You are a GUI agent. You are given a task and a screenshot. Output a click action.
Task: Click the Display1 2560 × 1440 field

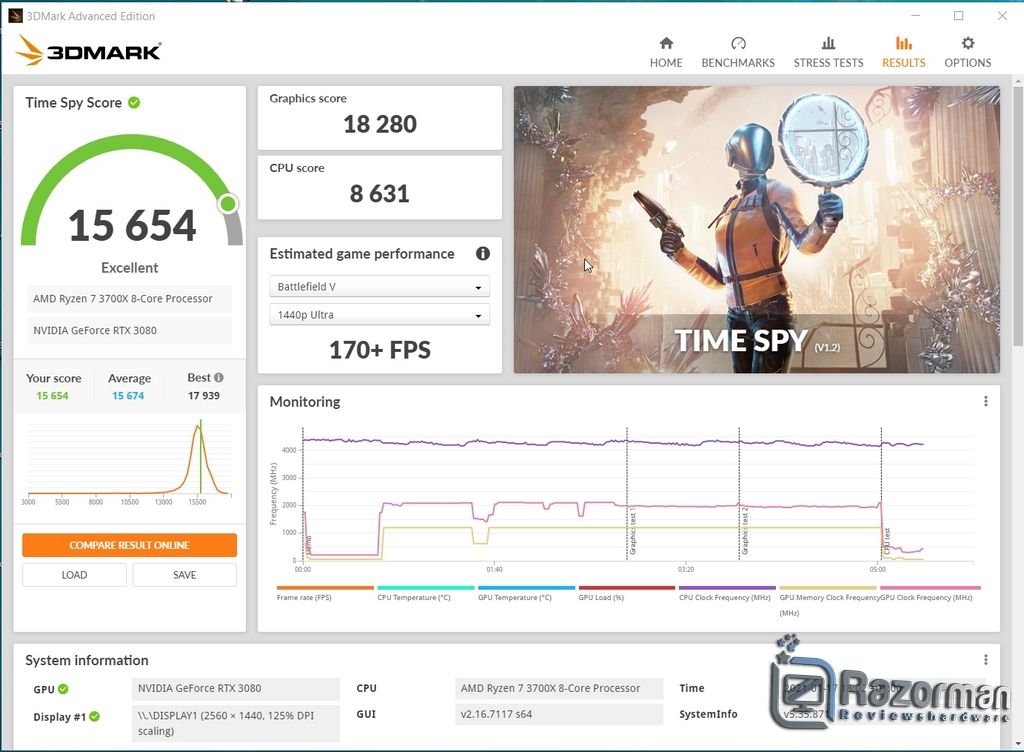coord(236,723)
